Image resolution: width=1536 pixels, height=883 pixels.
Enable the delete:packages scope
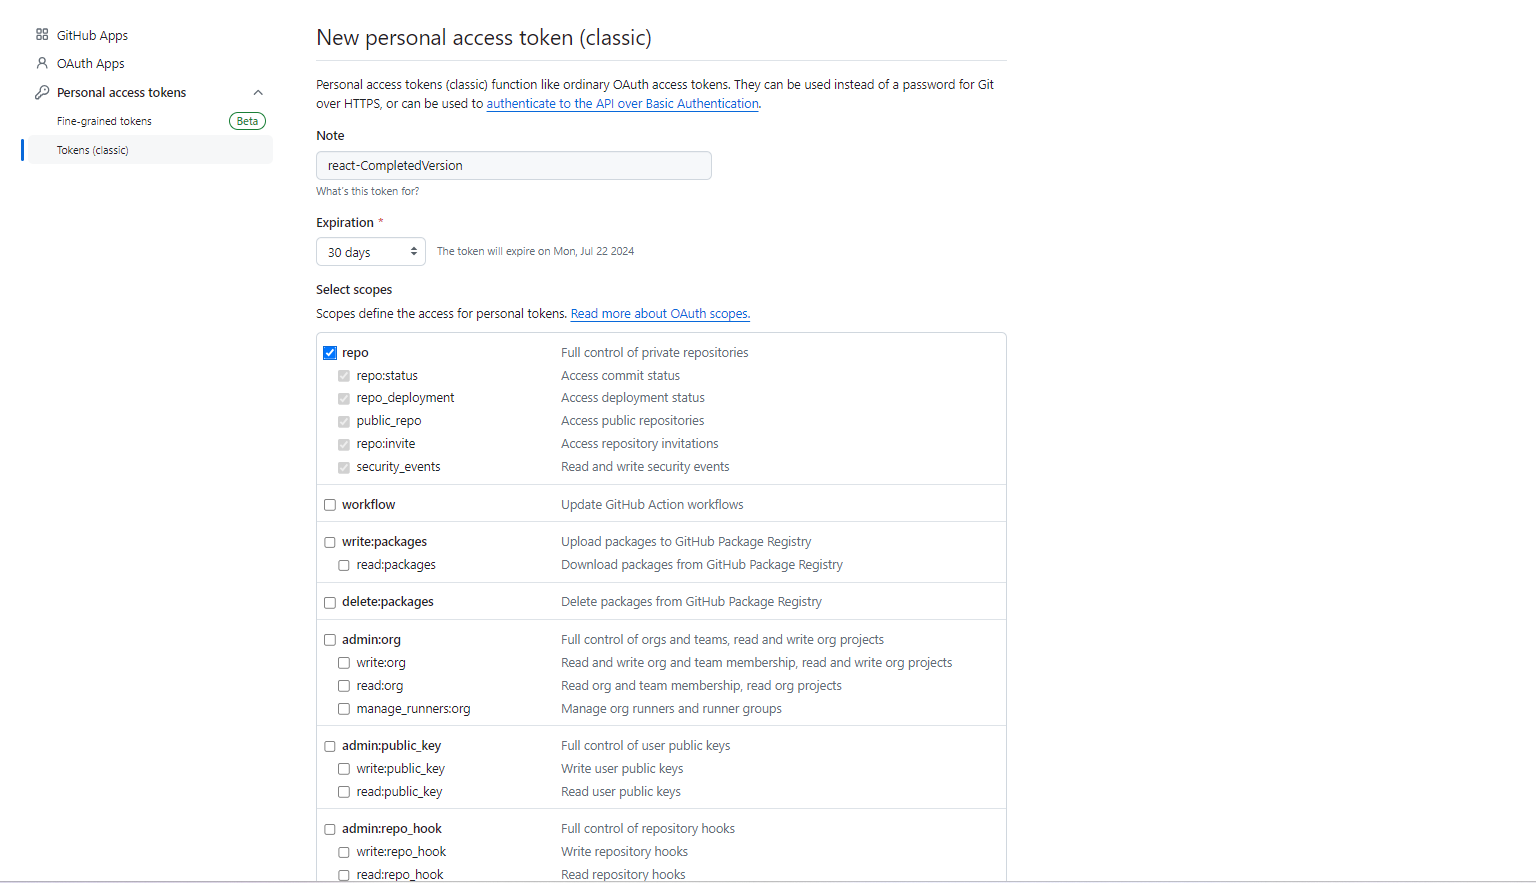[x=330, y=602]
